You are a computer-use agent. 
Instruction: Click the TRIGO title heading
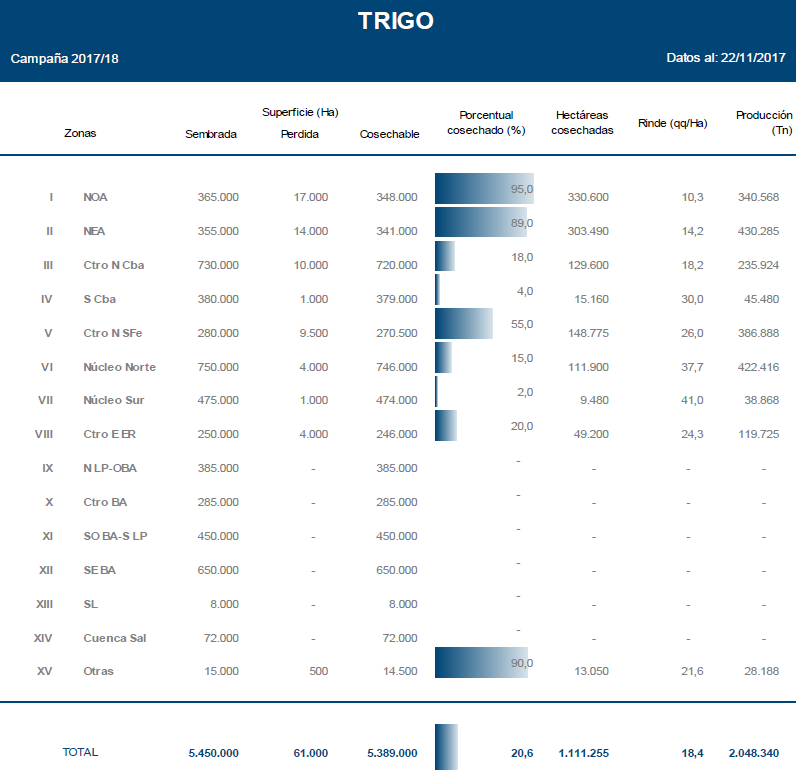(396, 21)
